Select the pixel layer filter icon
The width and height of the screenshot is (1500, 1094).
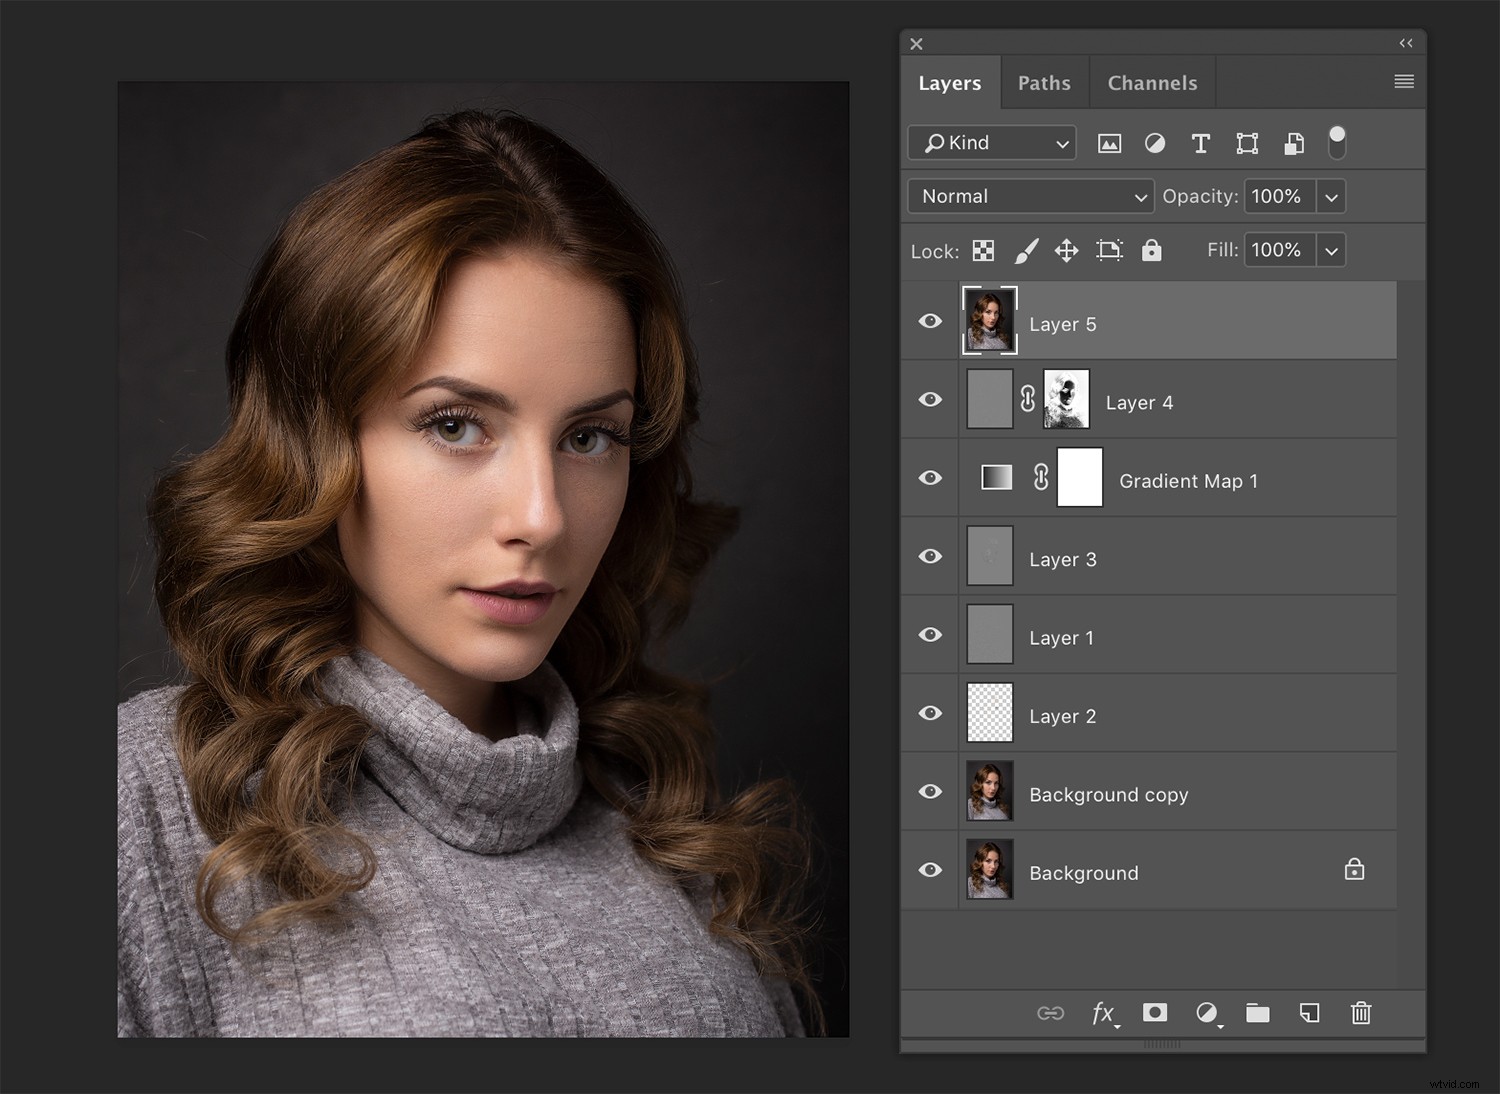(x=1110, y=143)
